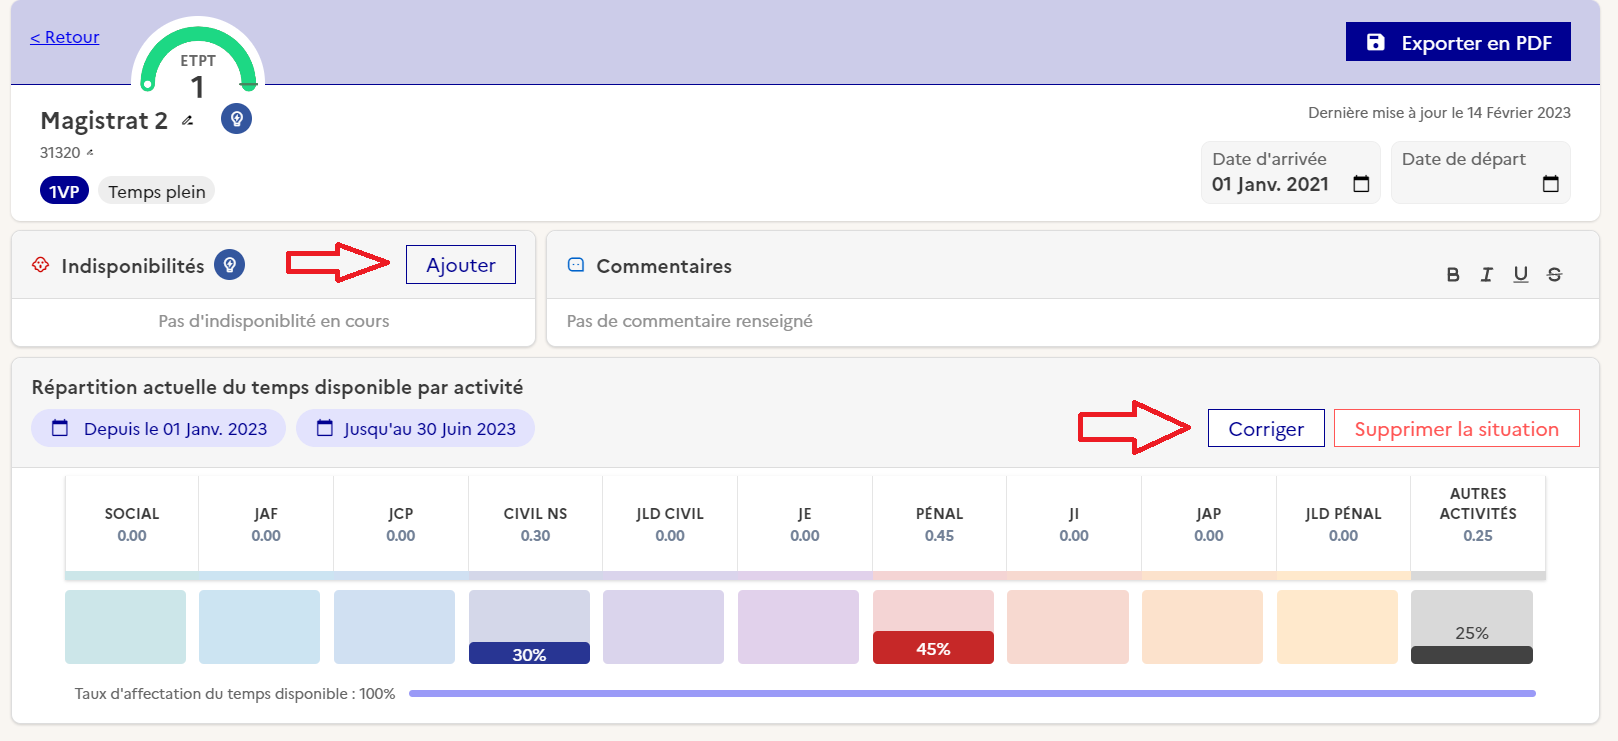The height and width of the screenshot is (741, 1618).
Task: Click the lightbulb help icon beside Magistrat 2
Action: [x=236, y=119]
